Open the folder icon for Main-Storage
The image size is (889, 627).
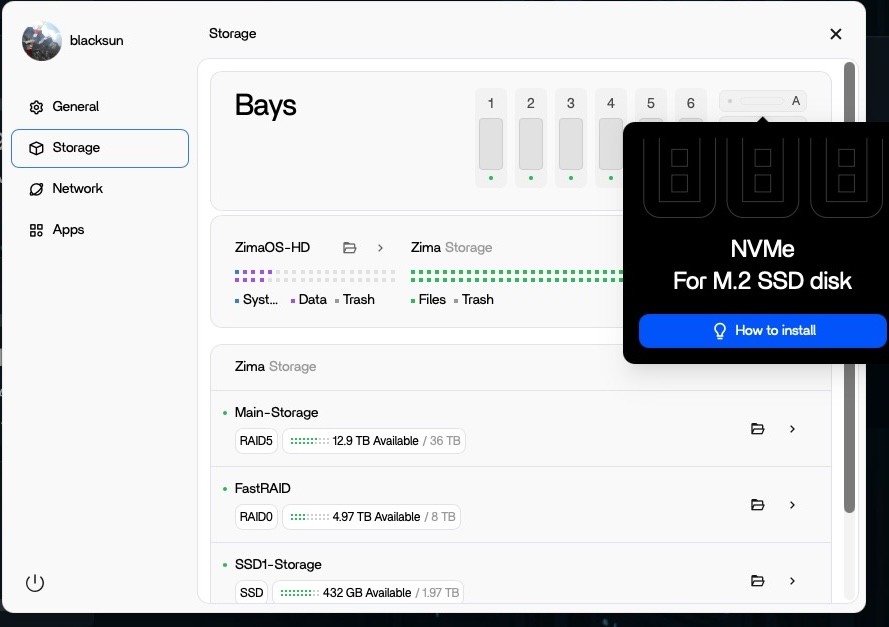tap(757, 429)
